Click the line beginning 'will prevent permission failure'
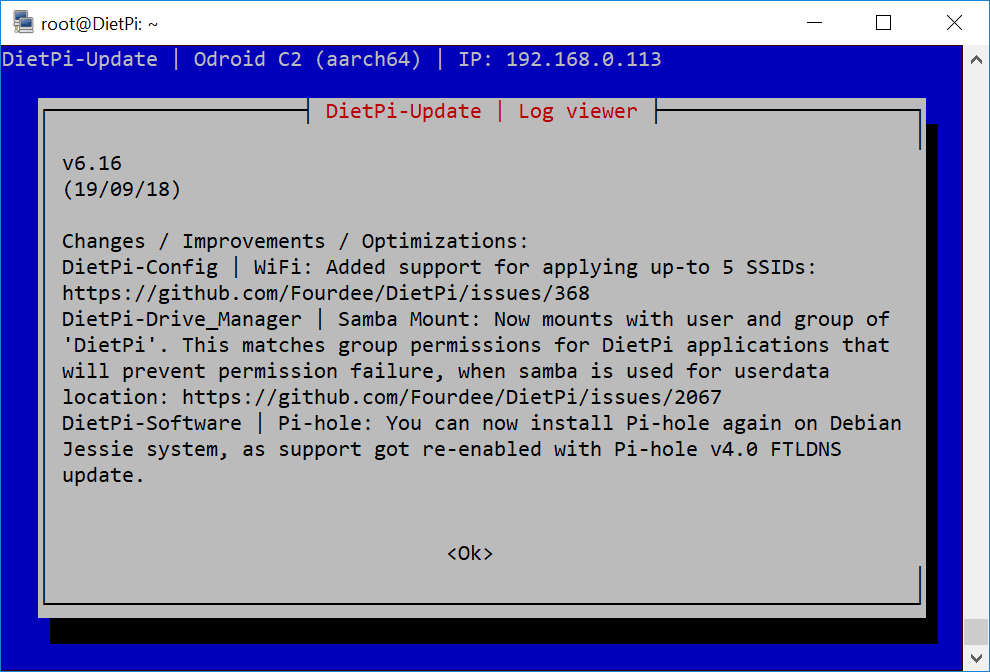 pos(446,371)
